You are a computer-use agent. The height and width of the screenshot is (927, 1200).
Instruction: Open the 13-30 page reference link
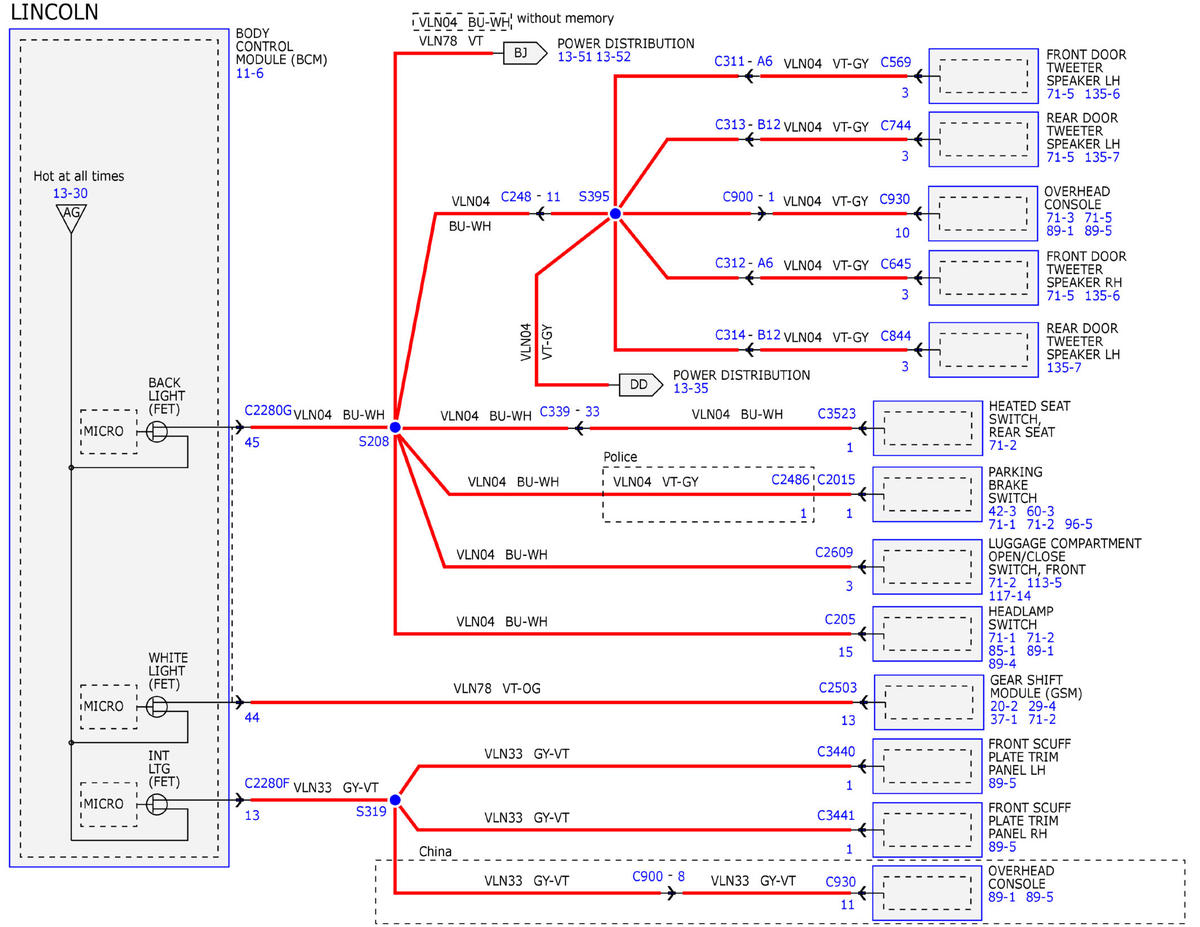pyautogui.click(x=70, y=194)
